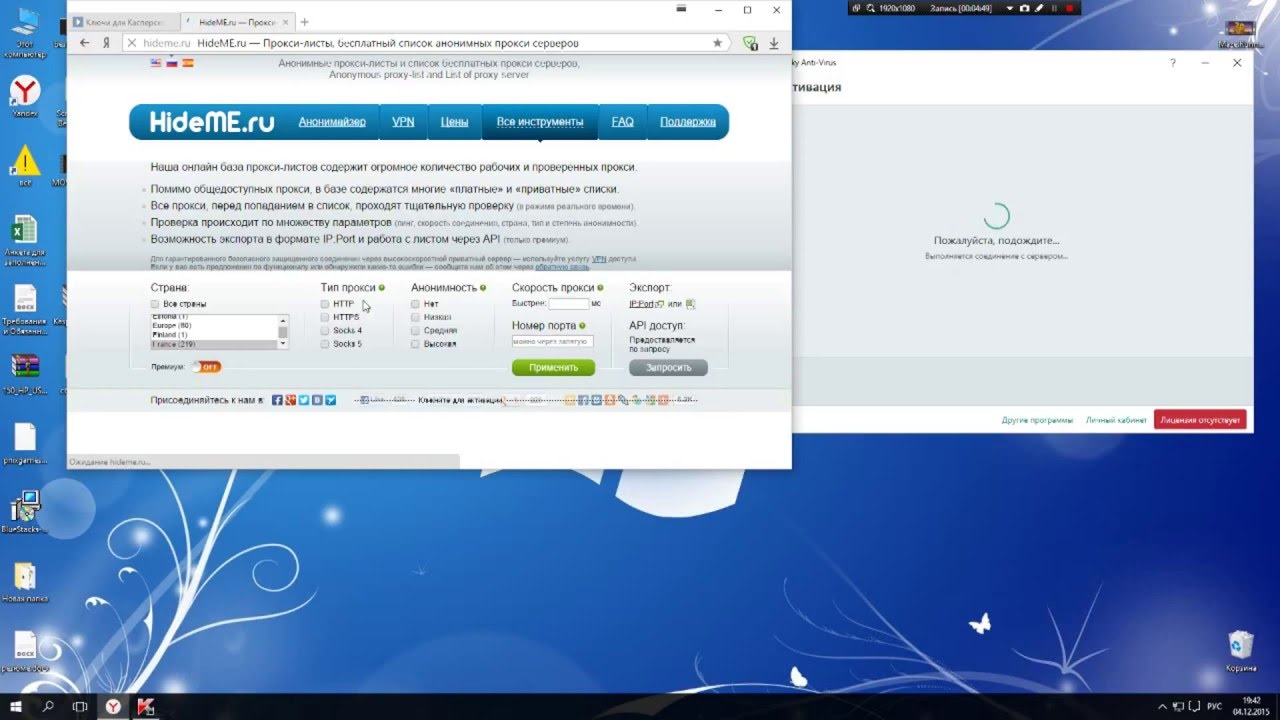Open the Анонимайзер menu item
Viewport: 1280px width, 720px height.
332,122
